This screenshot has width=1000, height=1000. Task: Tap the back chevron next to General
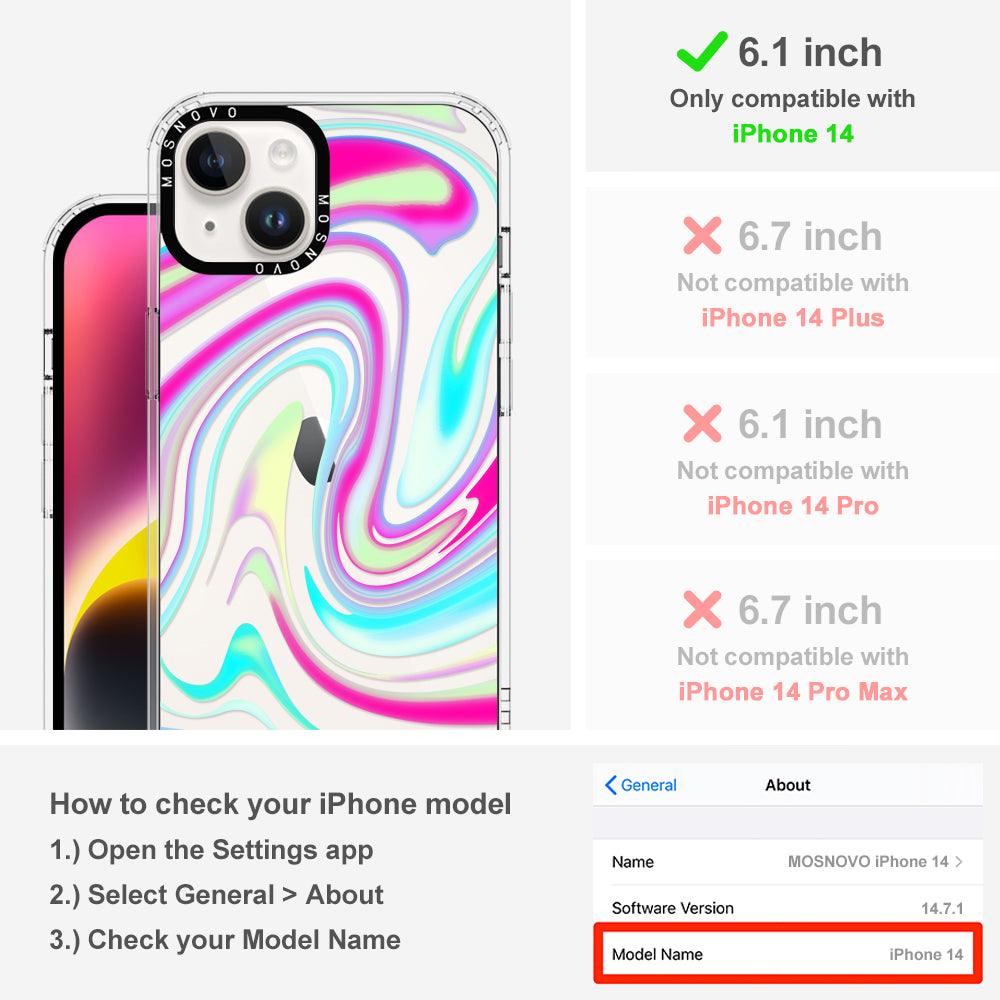610,785
